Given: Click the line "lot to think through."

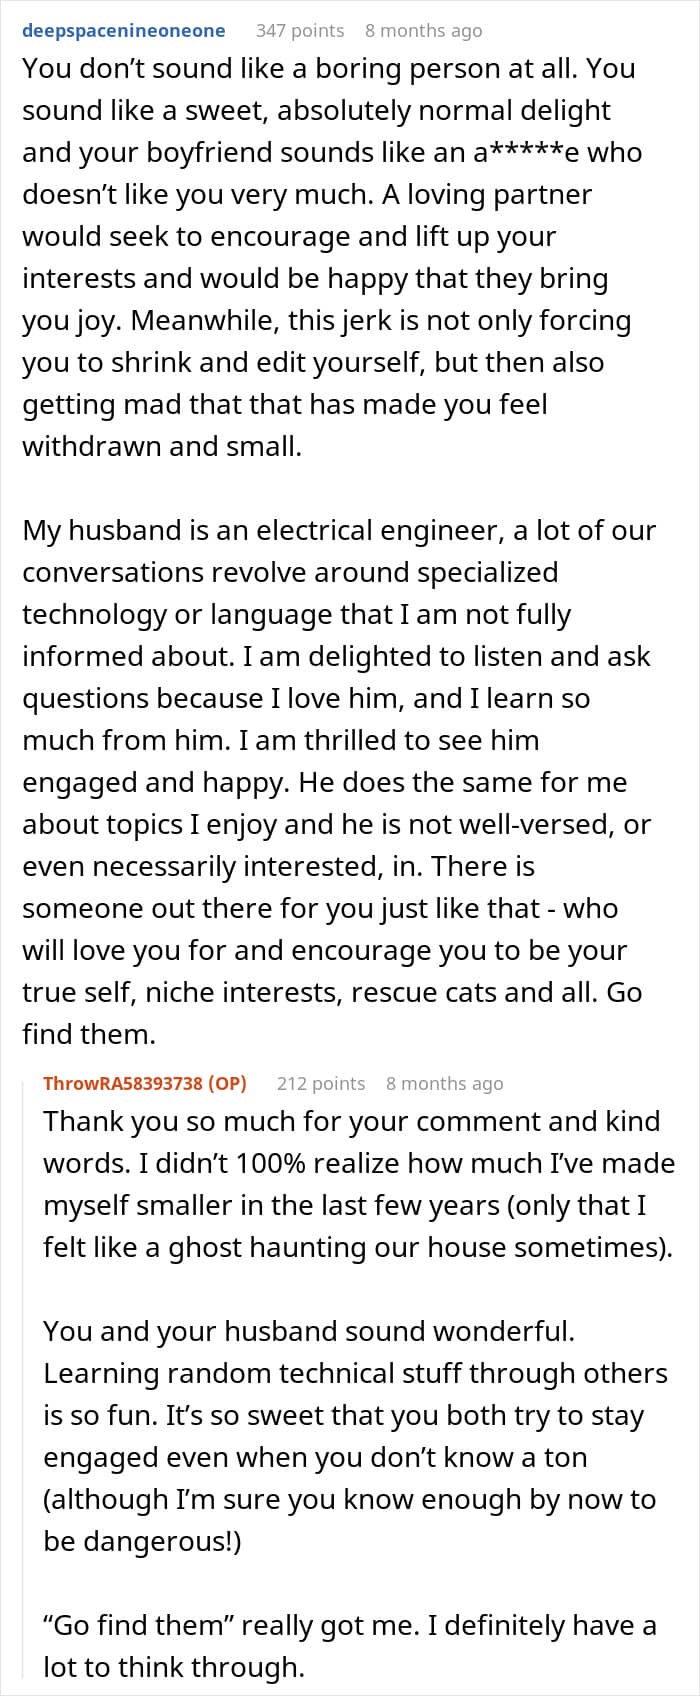Looking at the screenshot, I should point(173,1667).
